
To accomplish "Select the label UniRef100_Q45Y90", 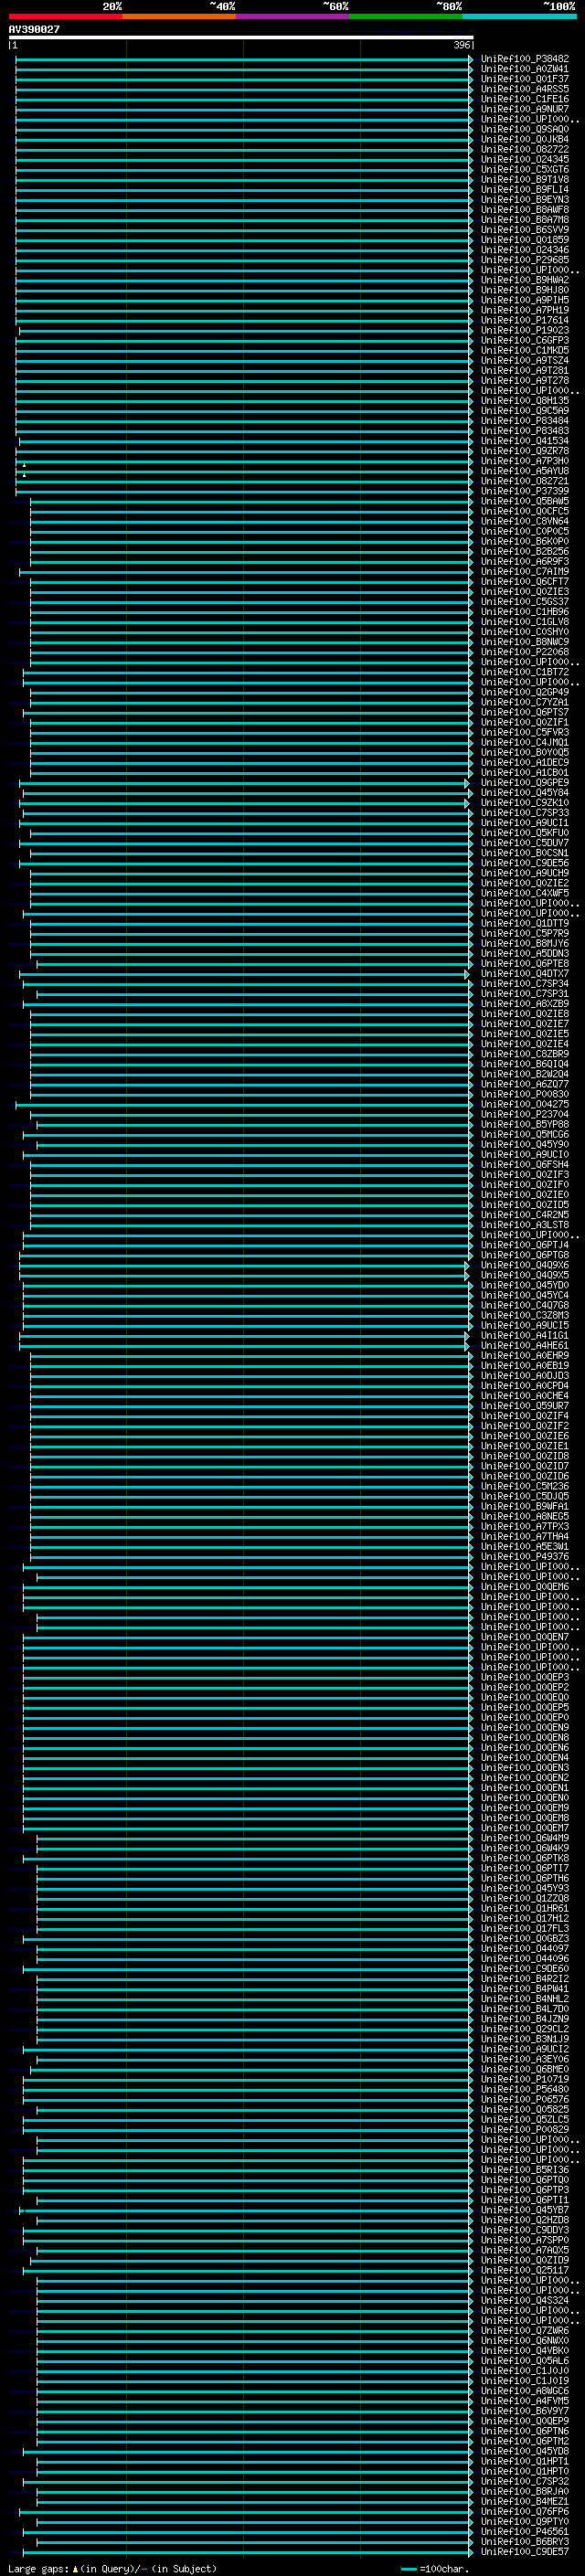I will coord(525,1144).
